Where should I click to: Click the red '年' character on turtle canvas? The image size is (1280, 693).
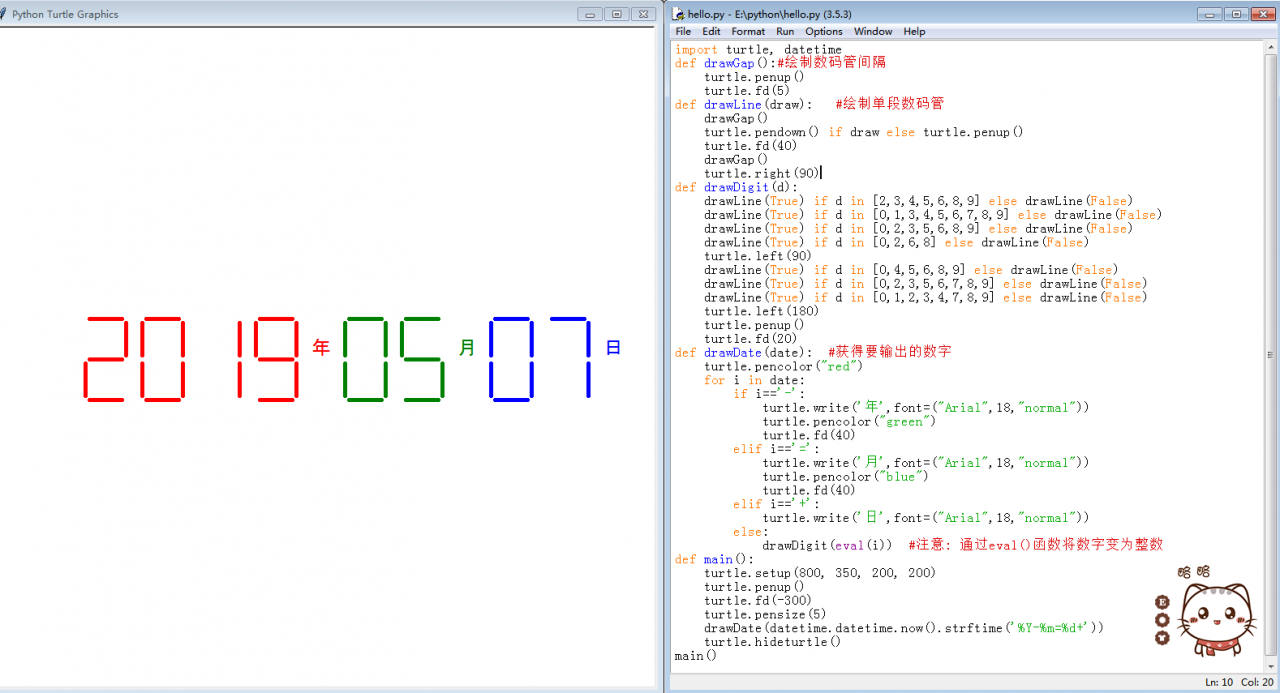coord(321,348)
